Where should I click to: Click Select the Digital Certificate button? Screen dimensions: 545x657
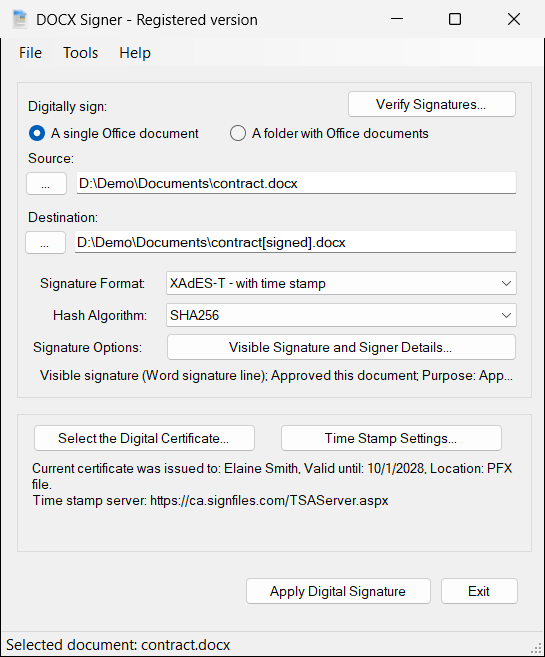tap(144, 438)
